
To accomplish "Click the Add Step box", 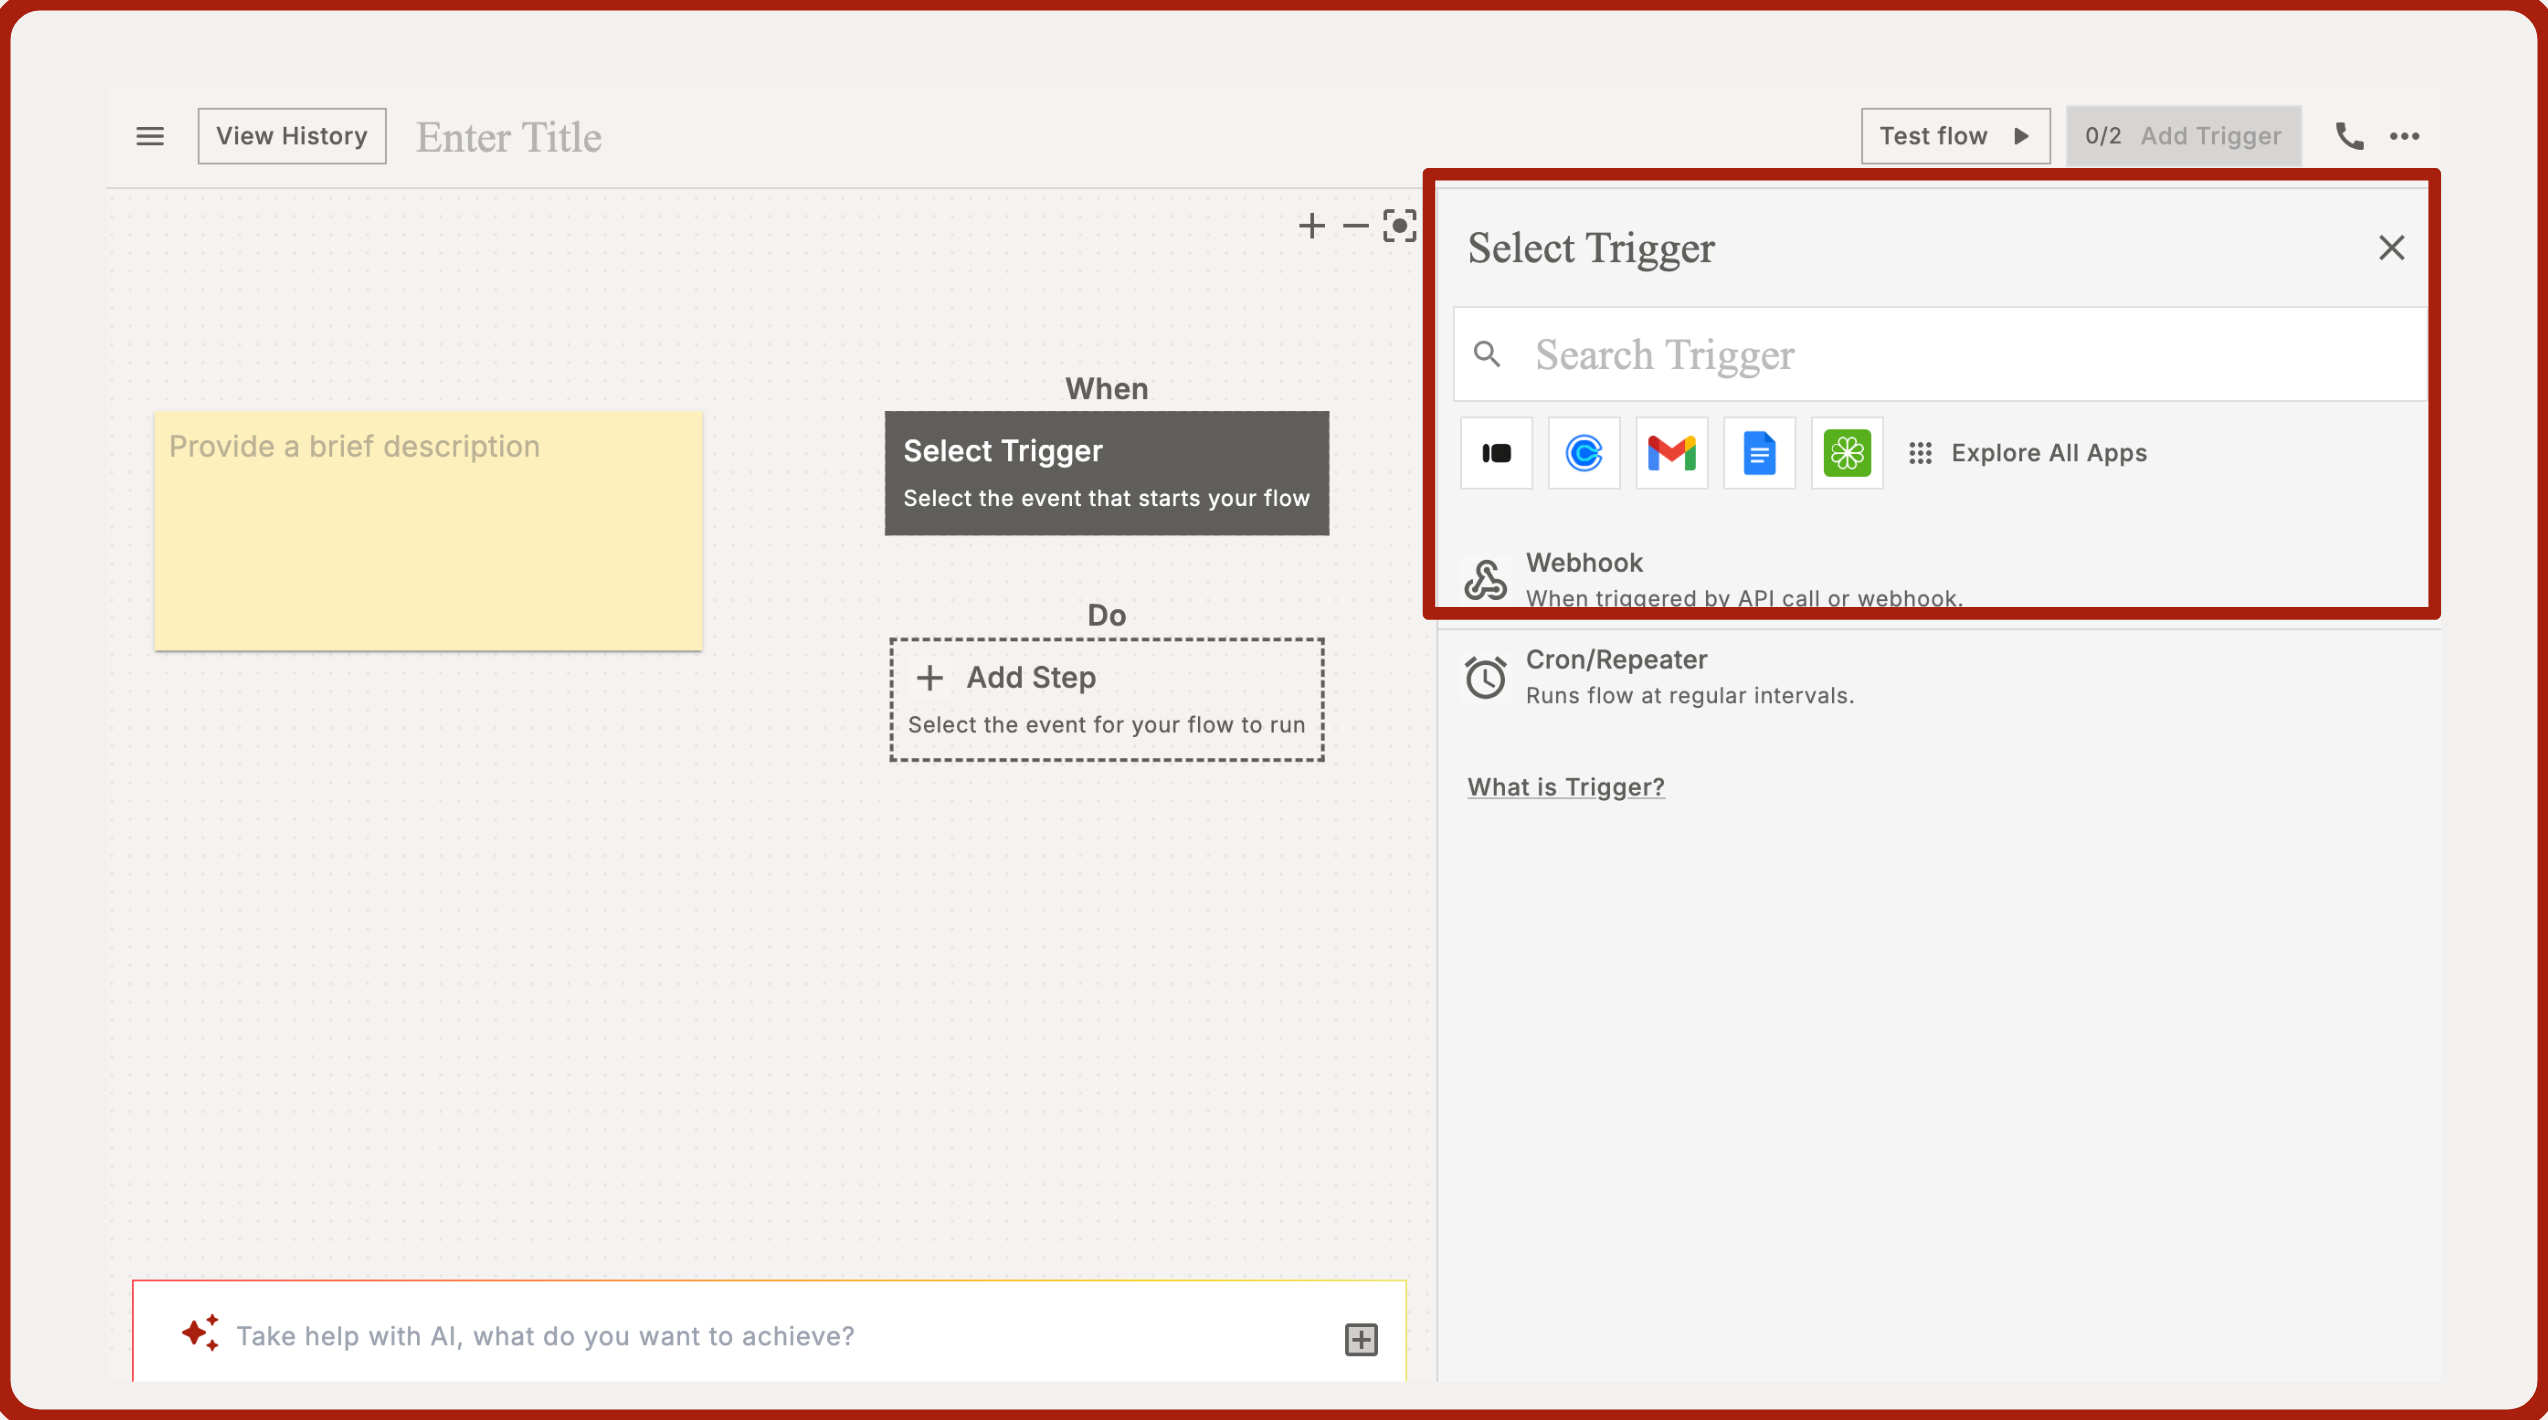I will point(1107,699).
